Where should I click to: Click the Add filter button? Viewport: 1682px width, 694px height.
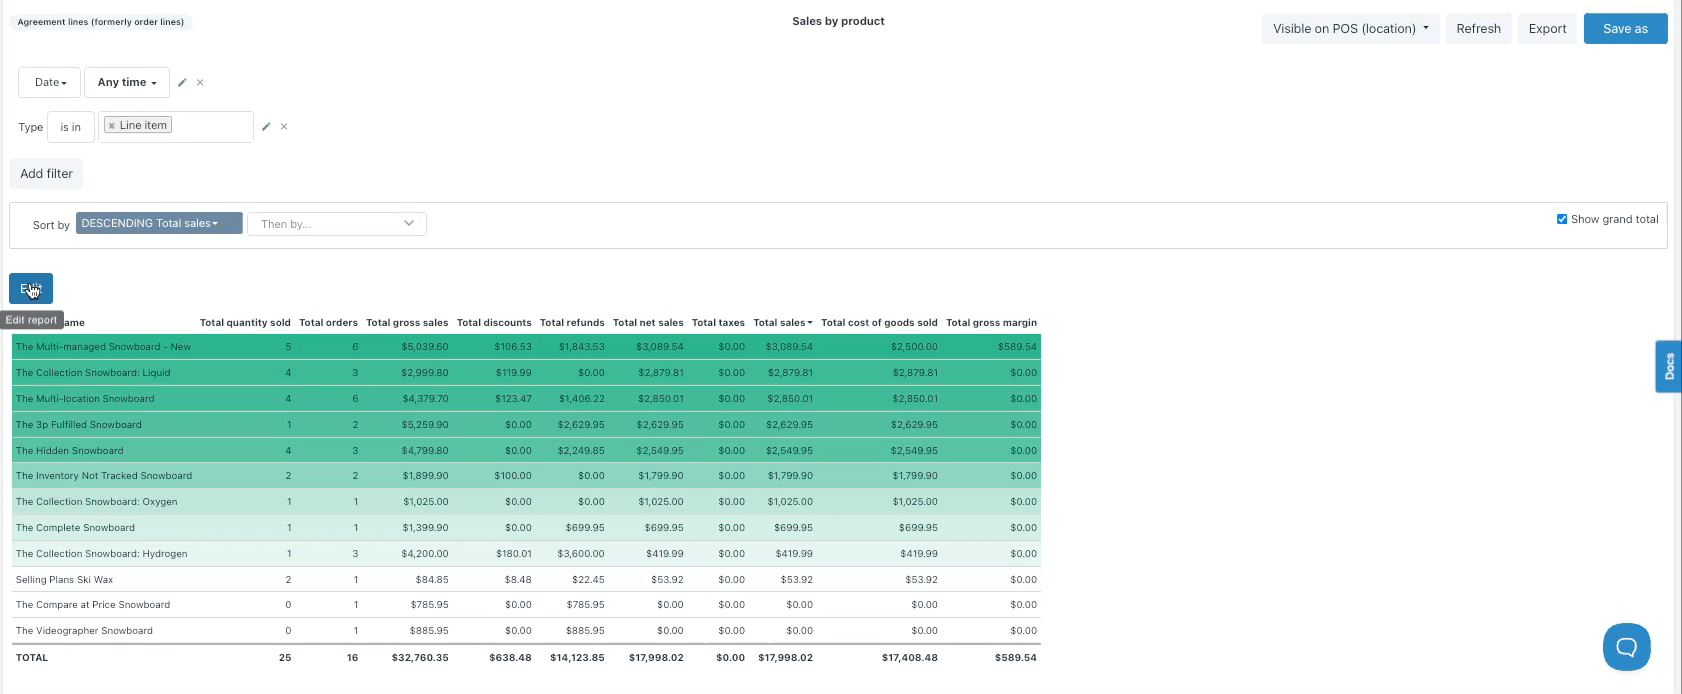(46, 174)
